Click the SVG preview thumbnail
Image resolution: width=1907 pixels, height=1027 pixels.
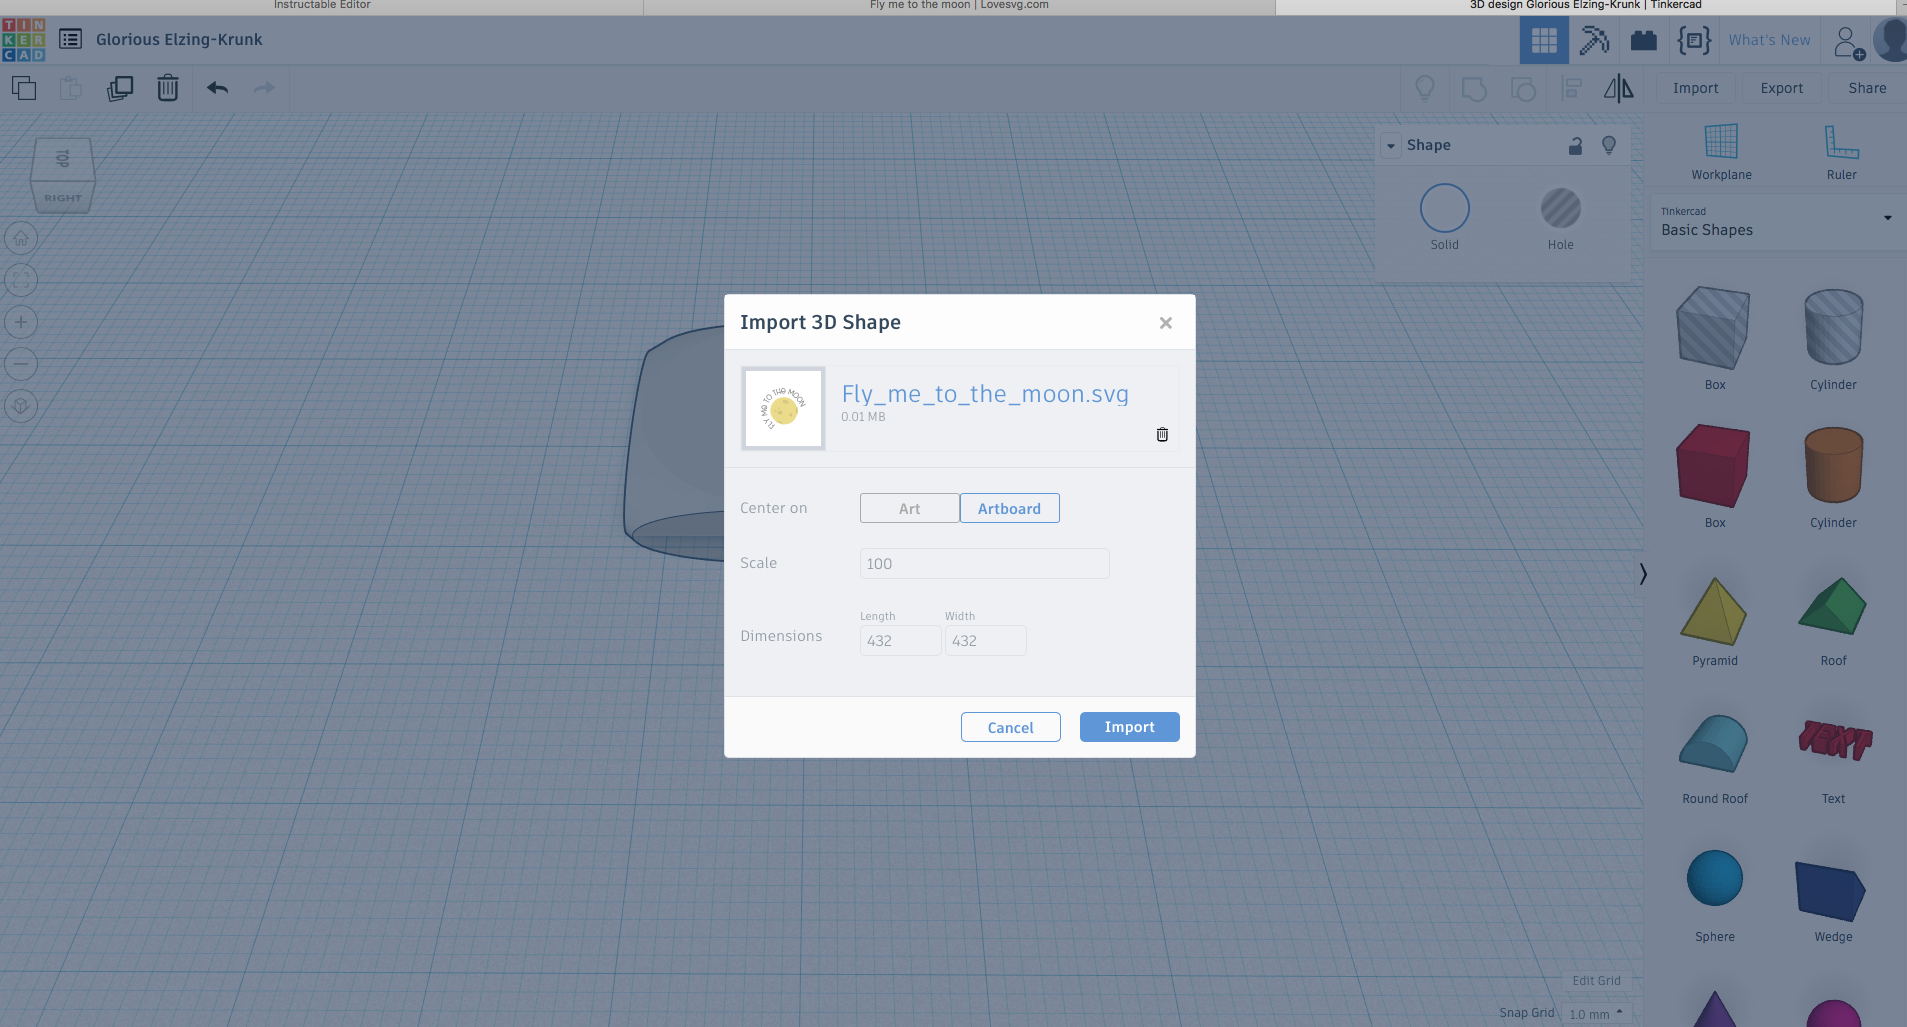click(x=783, y=408)
